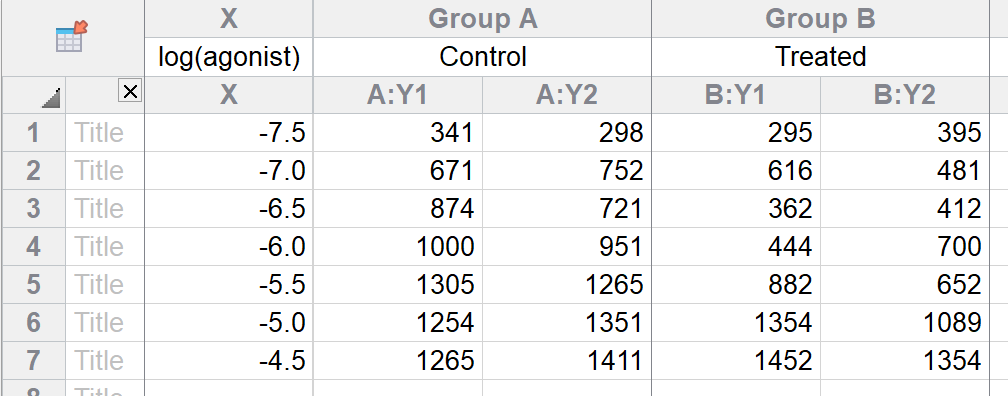Edit the log(agonist) X title
Image resolution: width=1008 pixels, height=396 pixels.
point(229,57)
